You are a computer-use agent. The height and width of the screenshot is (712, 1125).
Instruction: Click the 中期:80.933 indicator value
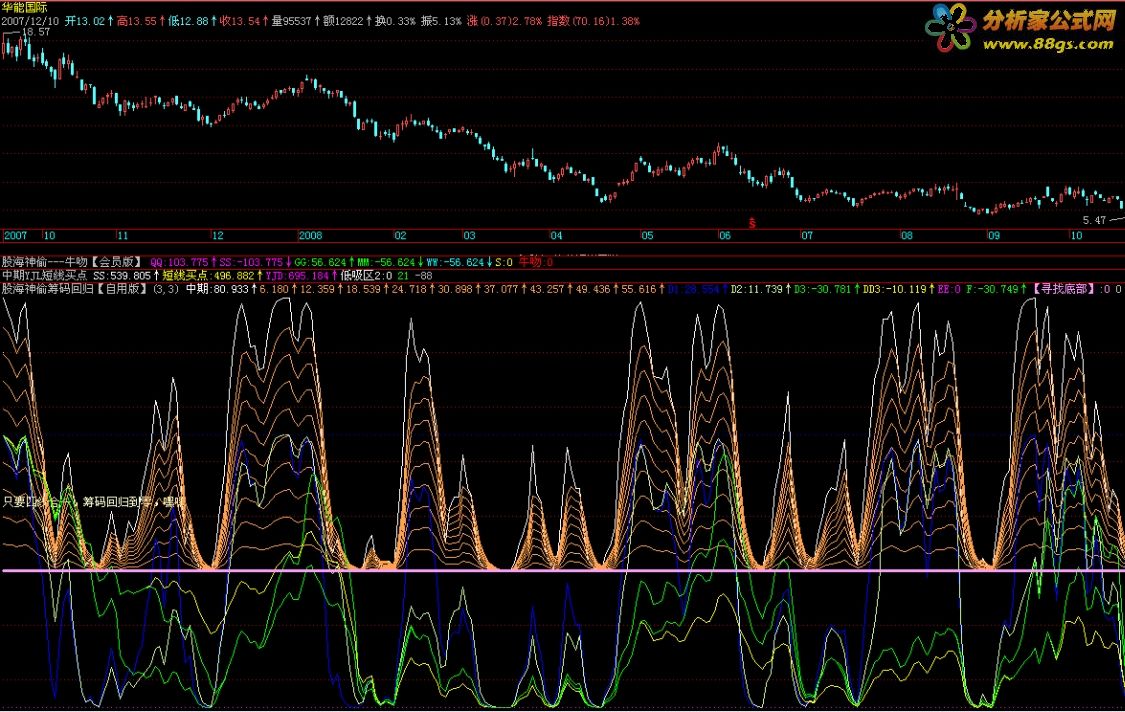(x=217, y=289)
